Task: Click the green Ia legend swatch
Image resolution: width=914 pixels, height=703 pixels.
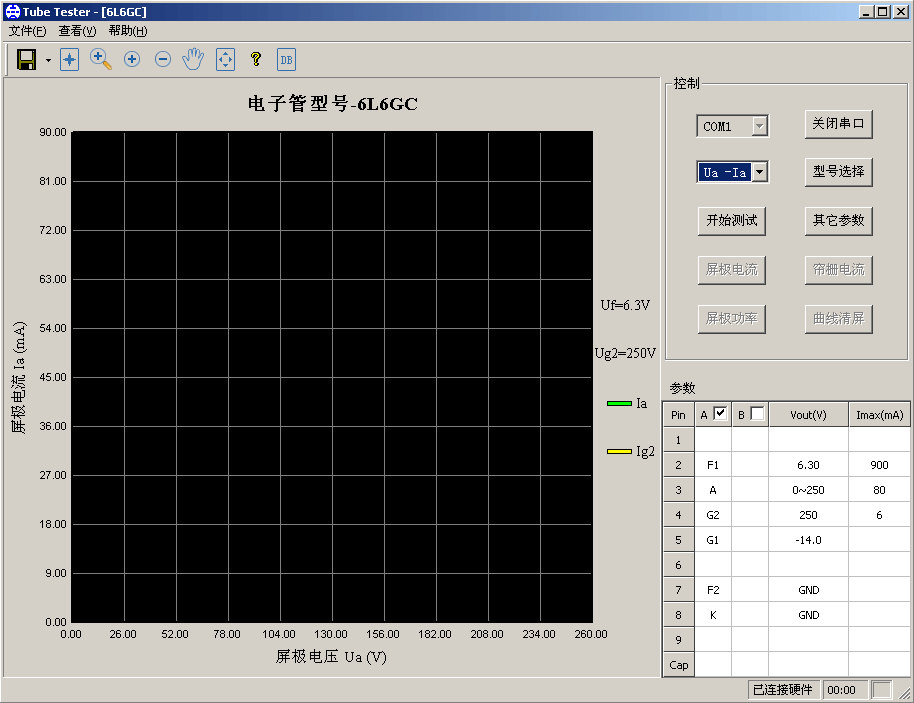Action: pyautogui.click(x=619, y=403)
